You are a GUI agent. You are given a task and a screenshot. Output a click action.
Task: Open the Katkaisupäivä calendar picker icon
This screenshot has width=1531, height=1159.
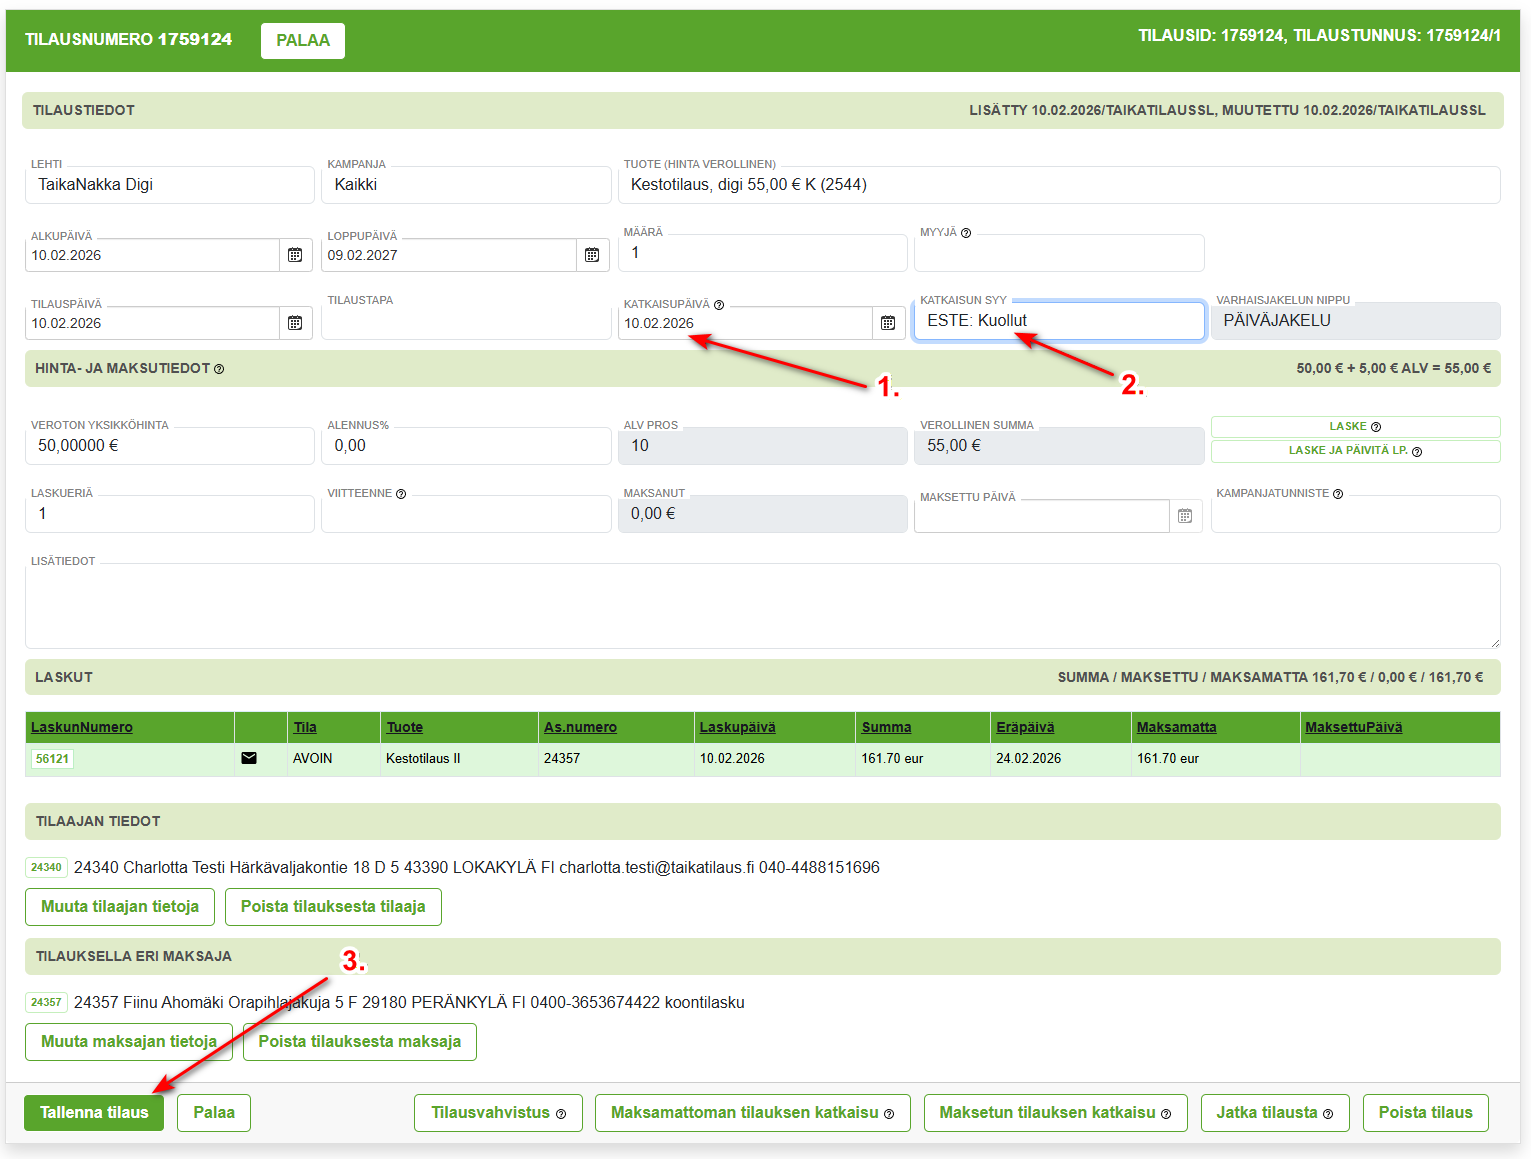pos(888,323)
